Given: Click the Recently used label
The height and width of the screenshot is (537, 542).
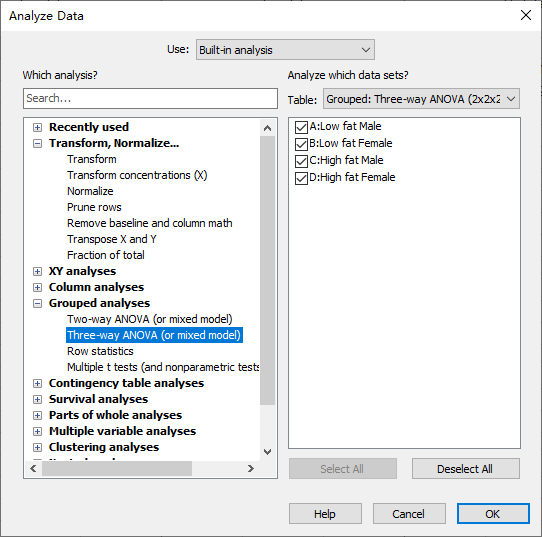Looking at the screenshot, I should pyautogui.click(x=89, y=127).
